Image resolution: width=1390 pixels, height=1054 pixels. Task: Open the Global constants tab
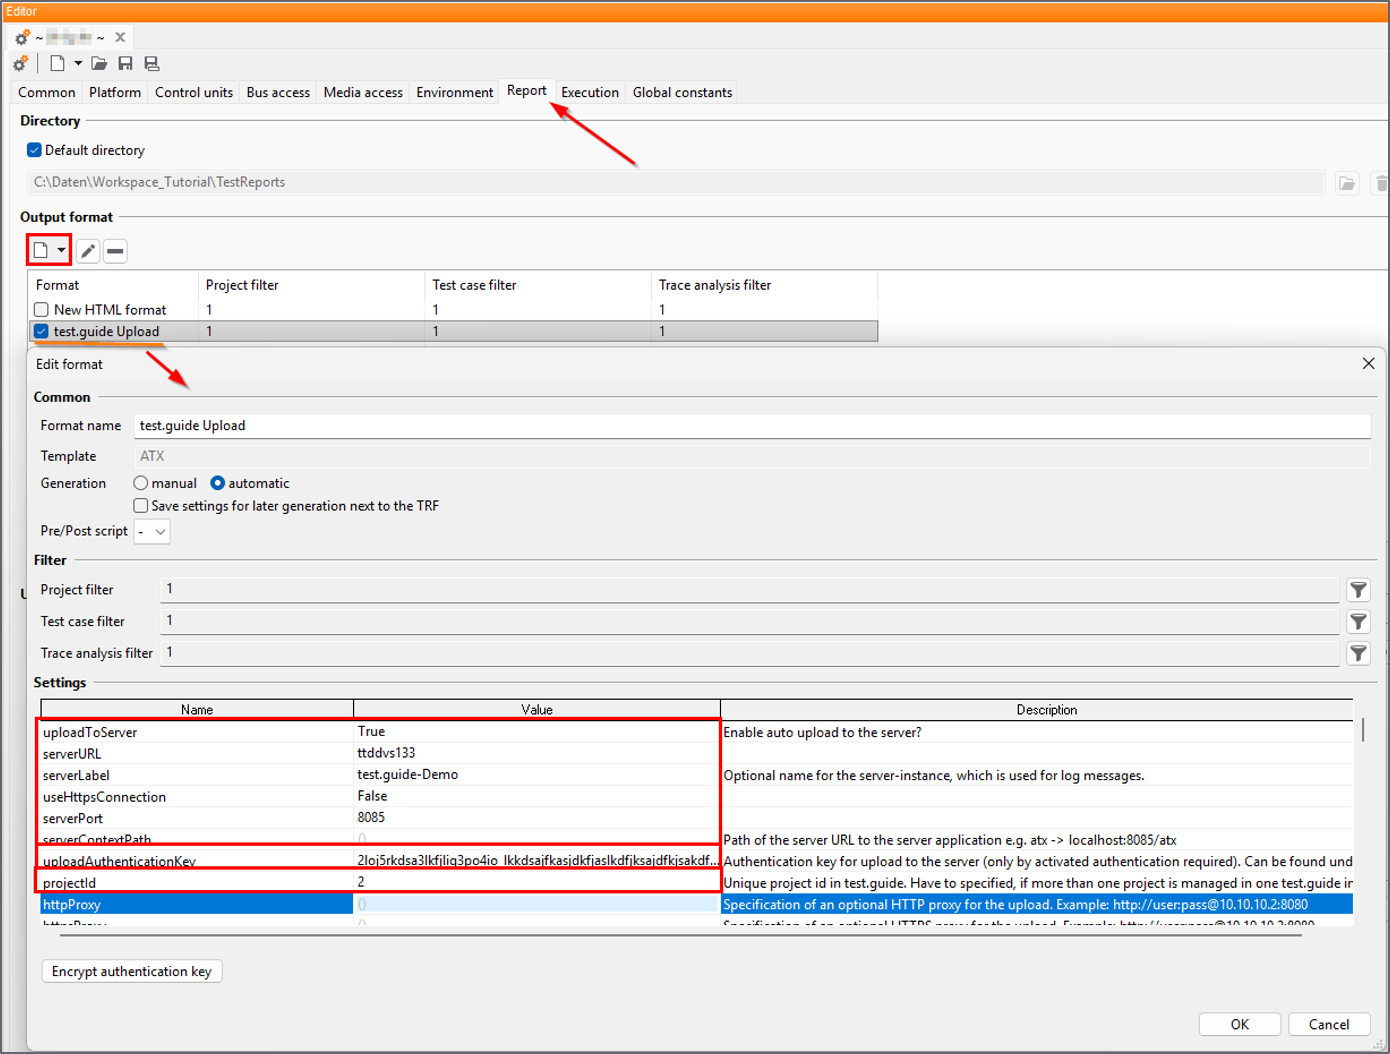tap(682, 92)
